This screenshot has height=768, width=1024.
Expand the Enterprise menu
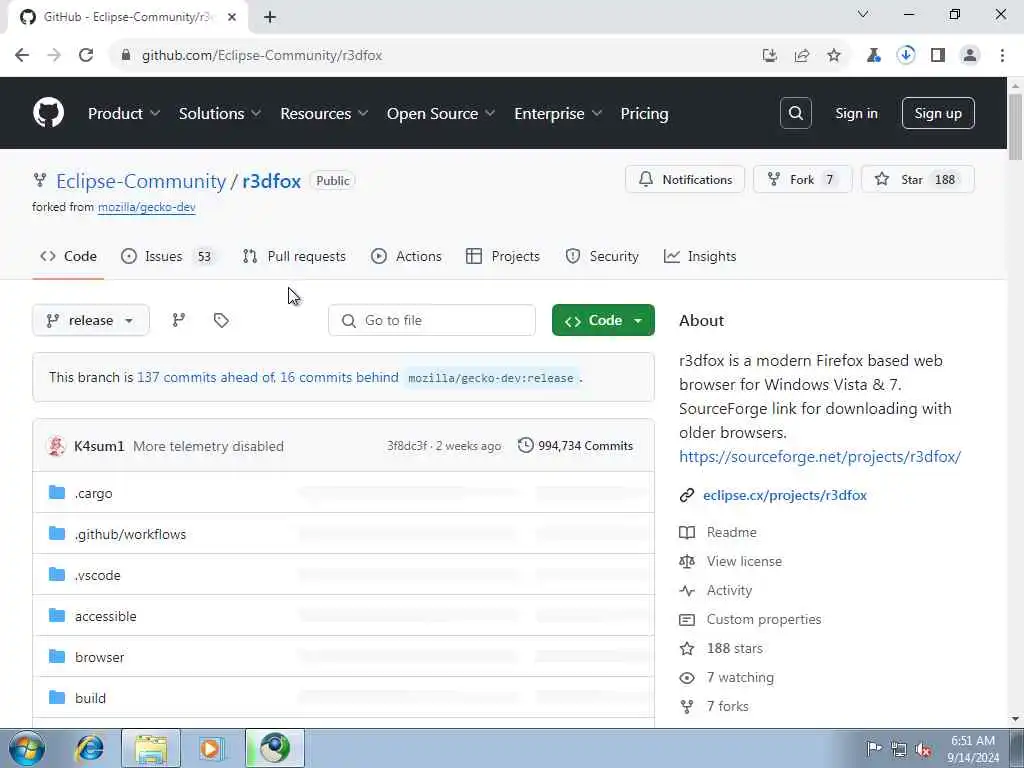point(558,113)
